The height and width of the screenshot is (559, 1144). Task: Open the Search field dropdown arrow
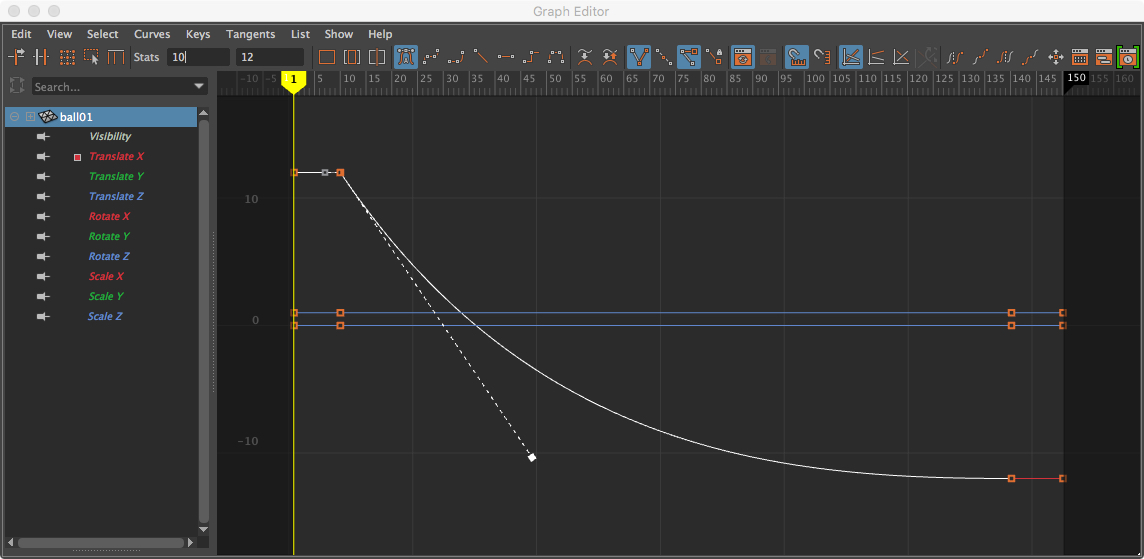pos(199,87)
